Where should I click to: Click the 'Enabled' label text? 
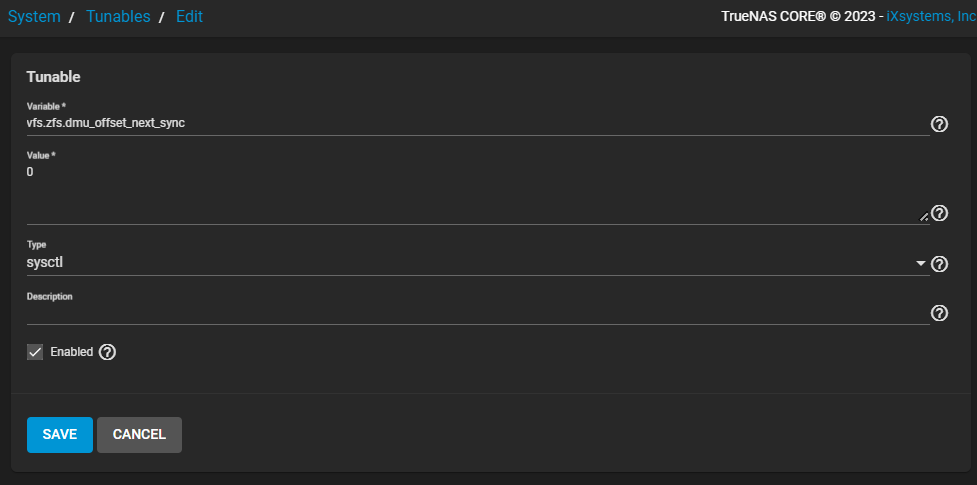pyautogui.click(x=71, y=352)
